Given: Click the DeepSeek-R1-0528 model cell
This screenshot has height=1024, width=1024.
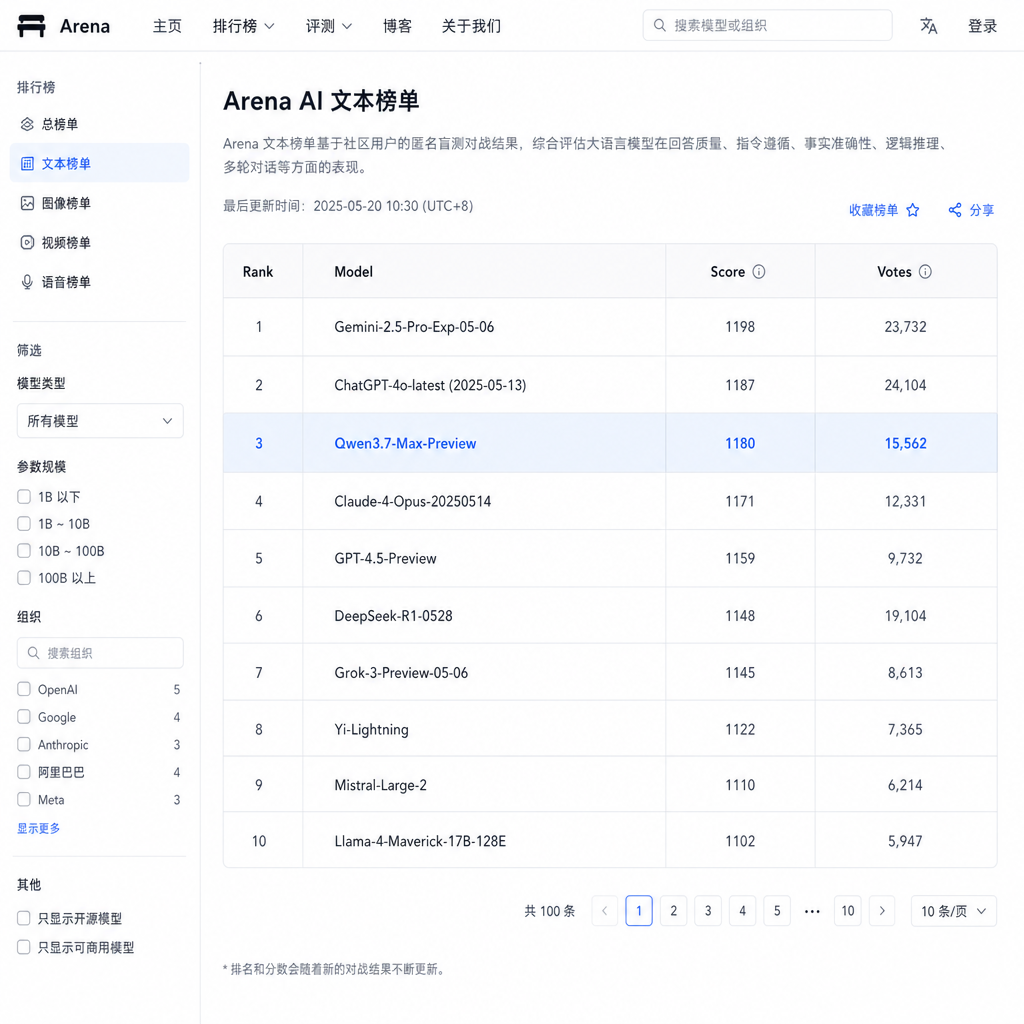Looking at the screenshot, I should pos(484,615).
